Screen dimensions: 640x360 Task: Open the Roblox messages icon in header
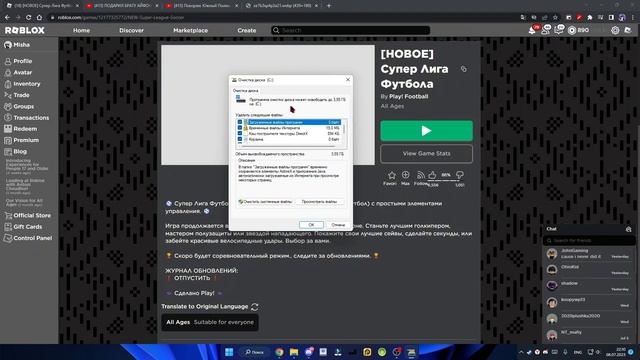558,30
